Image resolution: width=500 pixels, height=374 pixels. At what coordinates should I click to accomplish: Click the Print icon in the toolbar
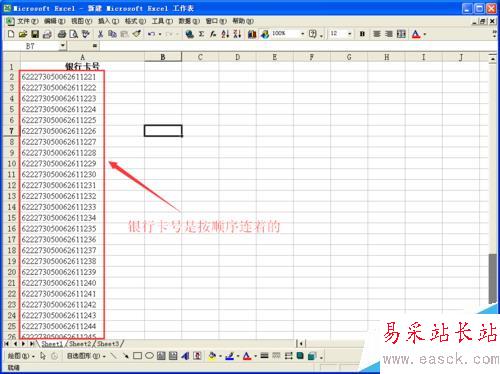point(62,34)
